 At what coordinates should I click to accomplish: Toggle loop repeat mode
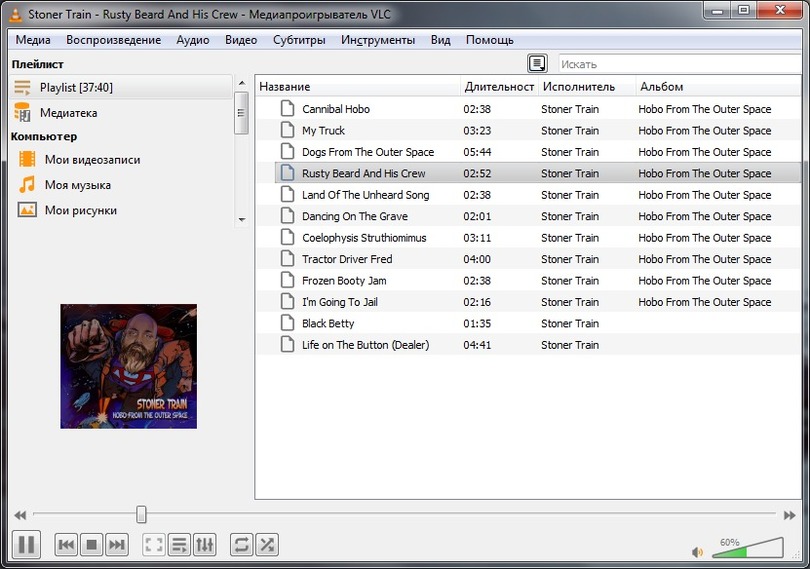point(242,544)
